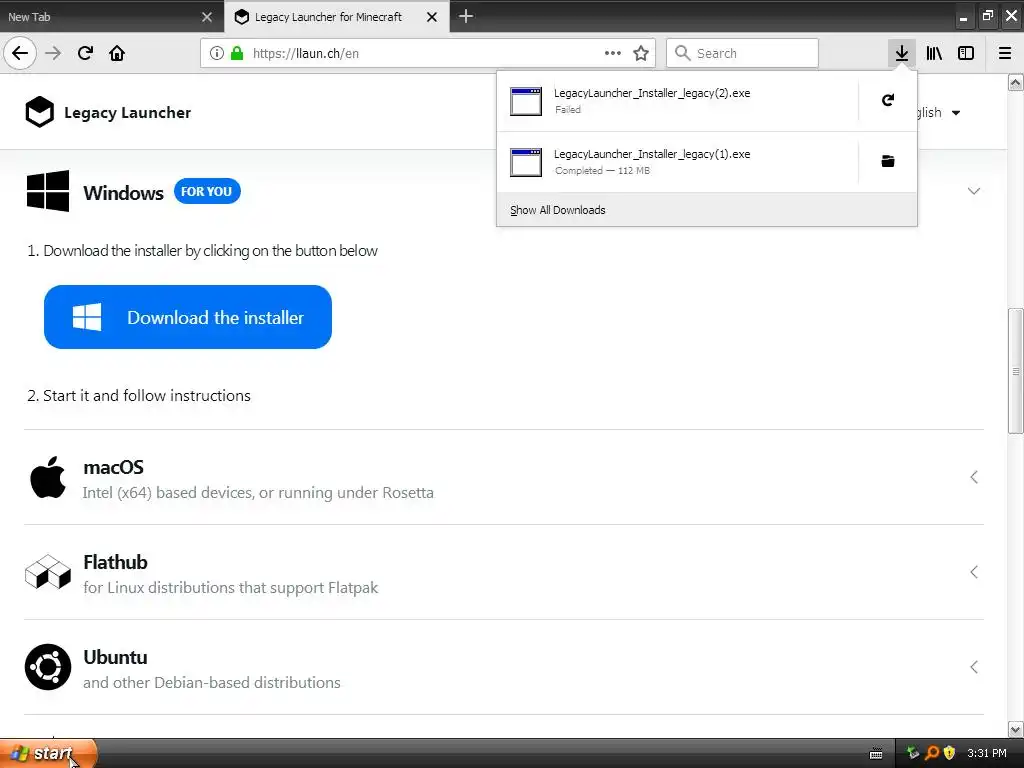Click the green secure connection padlock

[237, 53]
